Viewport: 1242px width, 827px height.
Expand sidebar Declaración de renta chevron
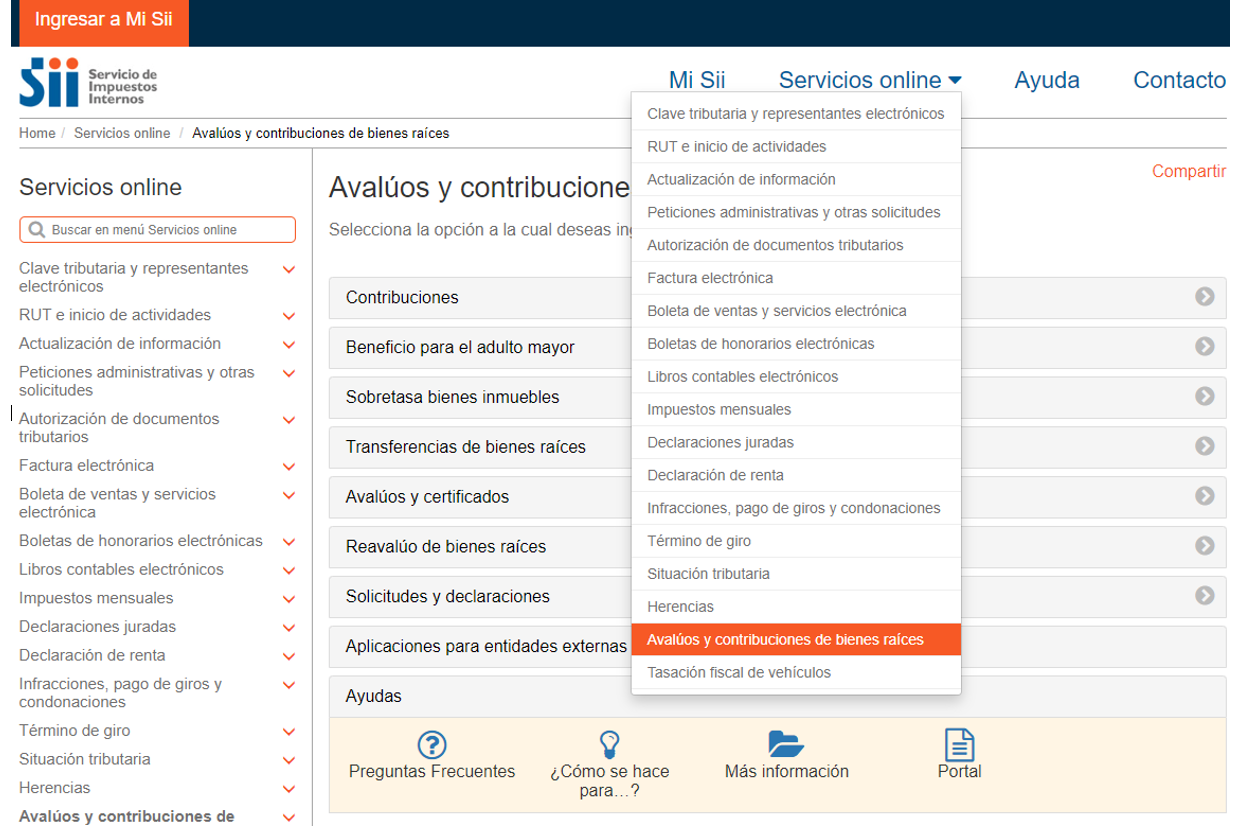tap(289, 657)
